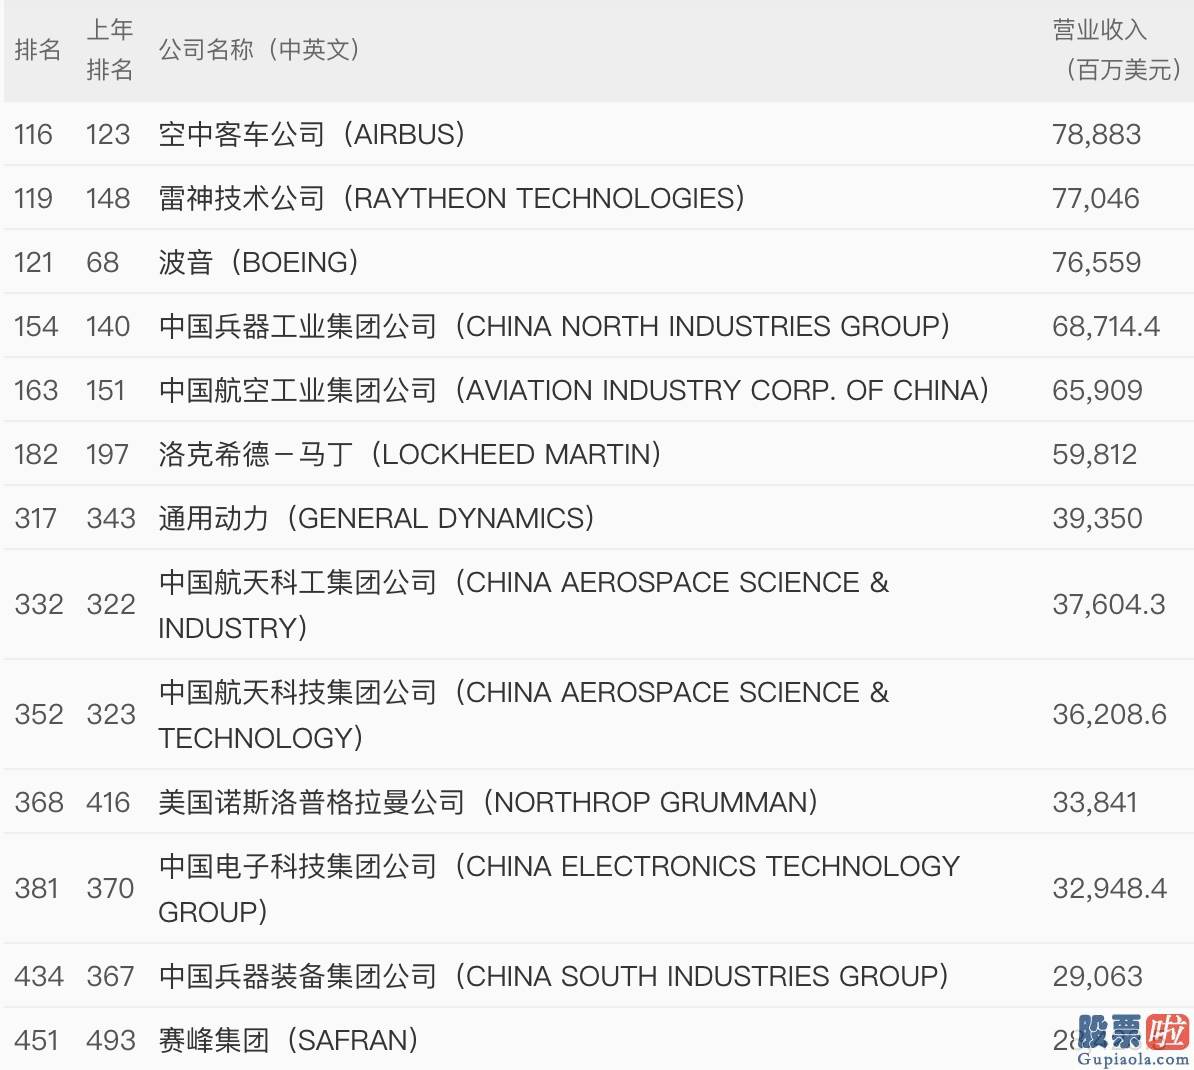Image resolution: width=1194 pixels, height=1070 pixels.
Task: Select the 营业收入（百万美元）column header
Action: [1117, 50]
